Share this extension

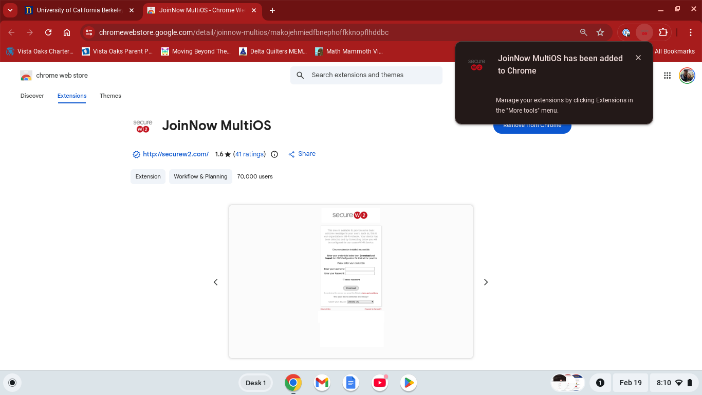[x=302, y=154]
